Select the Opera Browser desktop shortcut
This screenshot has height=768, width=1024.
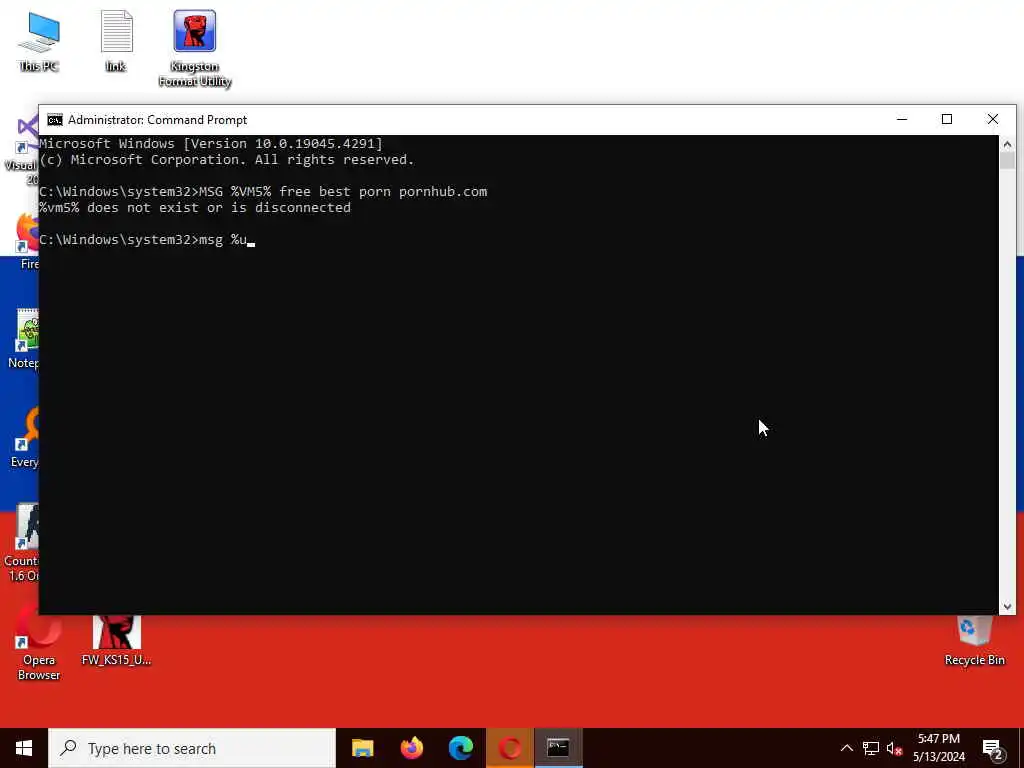[x=39, y=645]
